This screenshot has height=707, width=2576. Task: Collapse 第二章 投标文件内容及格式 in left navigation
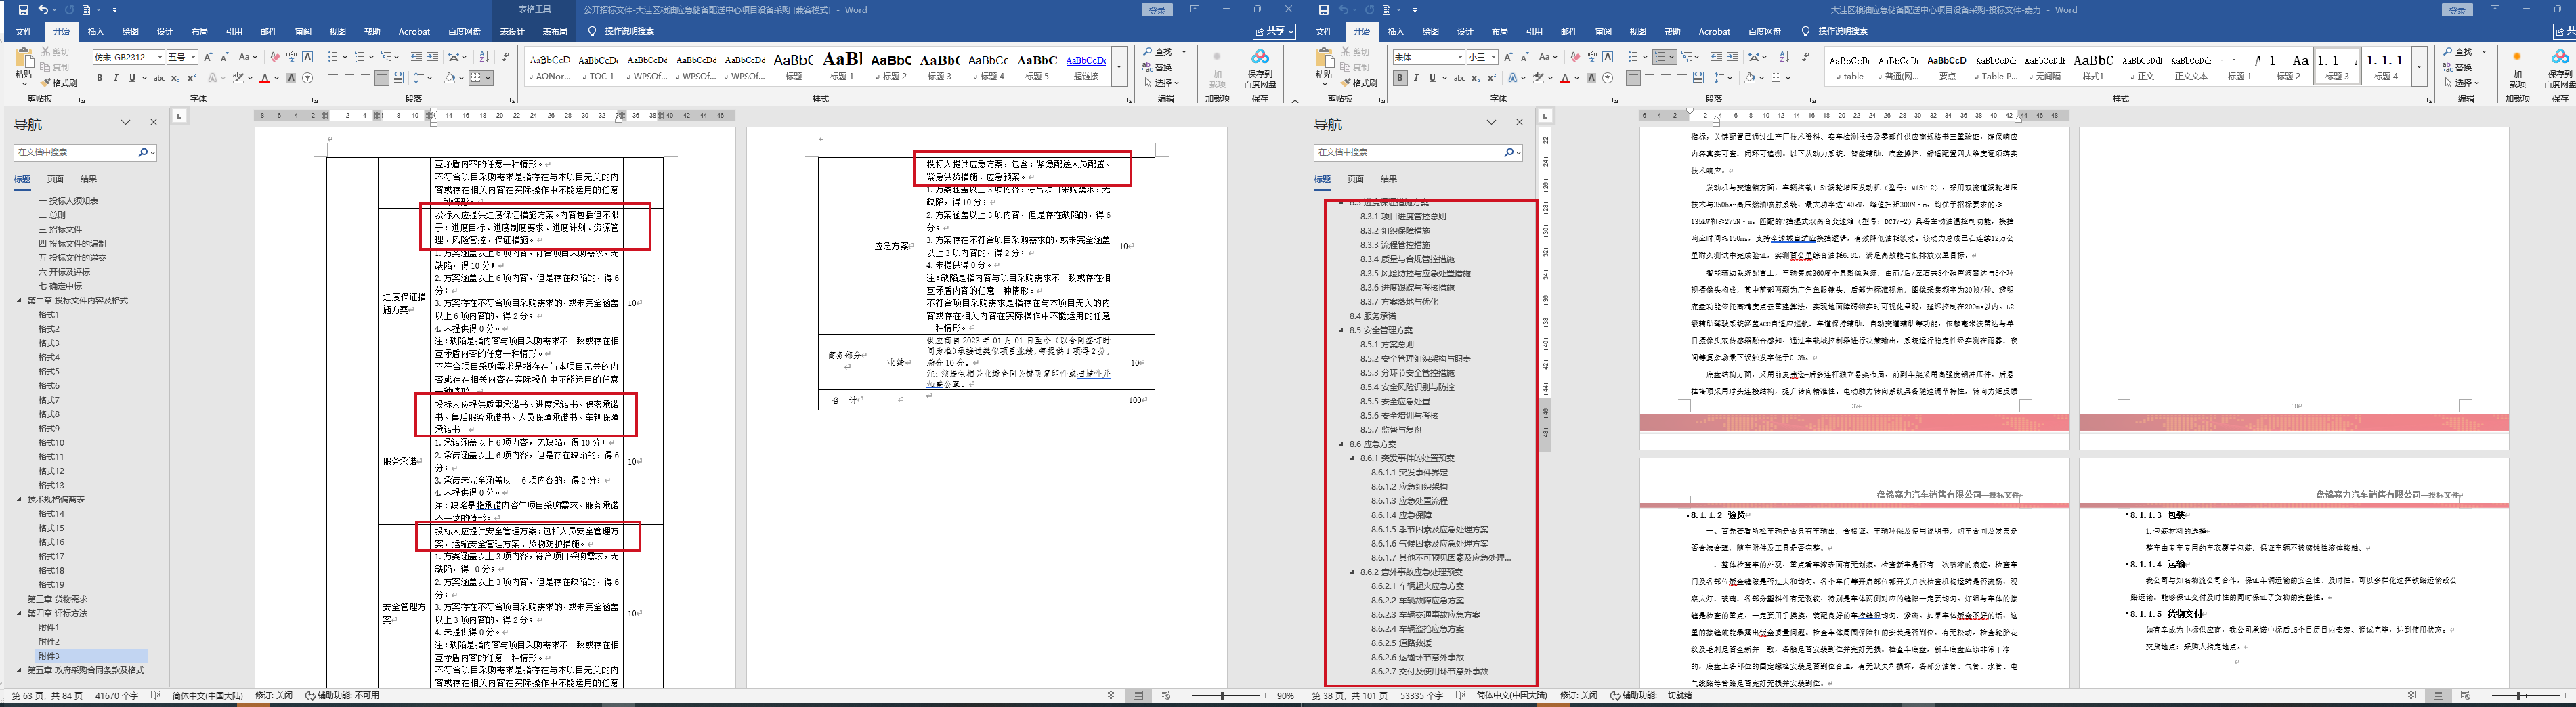pos(19,300)
